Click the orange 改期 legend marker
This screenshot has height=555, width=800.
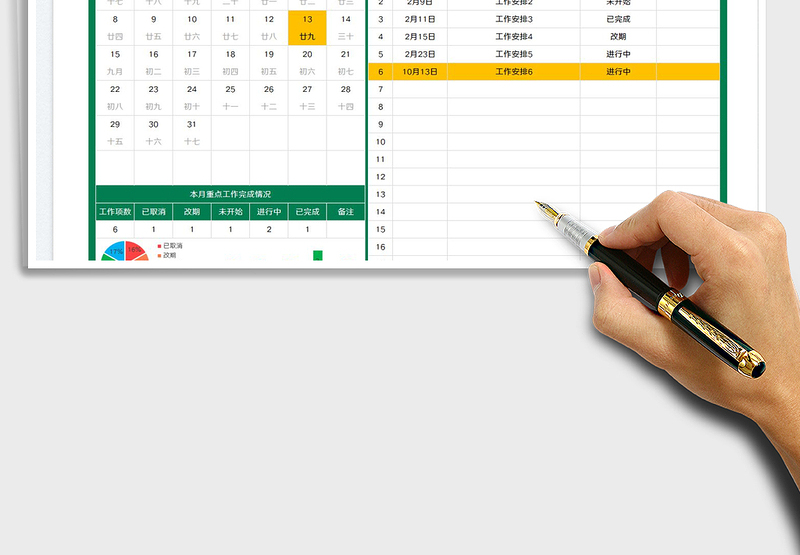coord(159,255)
